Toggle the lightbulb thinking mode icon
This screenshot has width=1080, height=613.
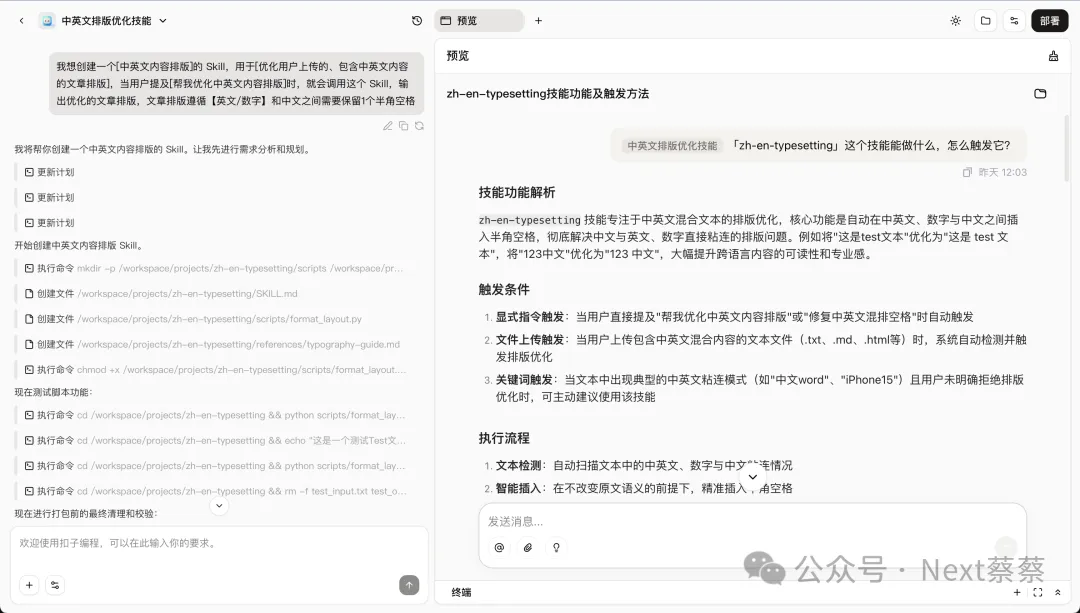556,547
